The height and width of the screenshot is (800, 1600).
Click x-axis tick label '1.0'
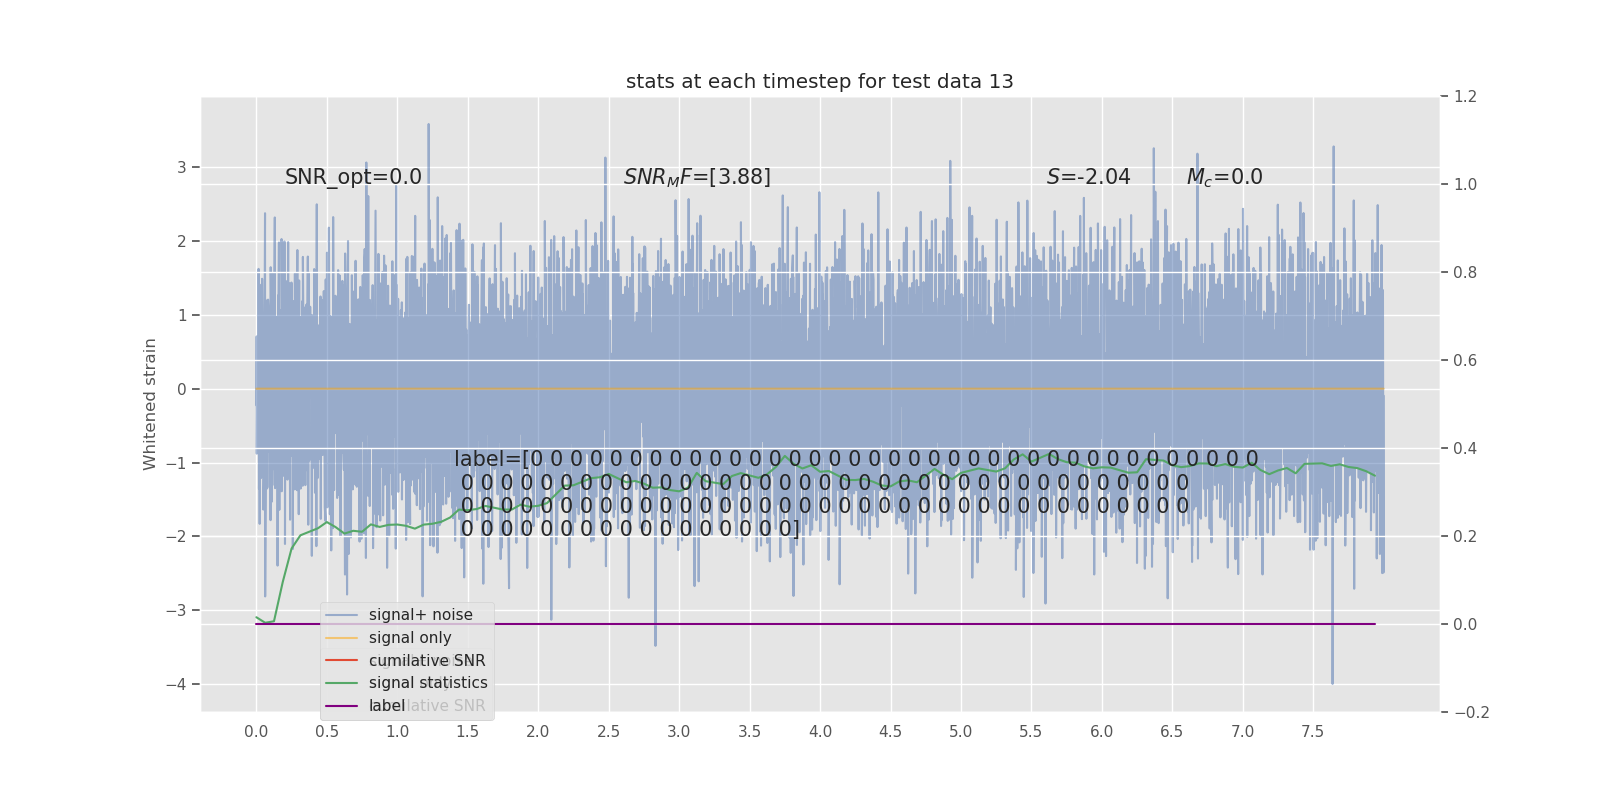click(397, 732)
